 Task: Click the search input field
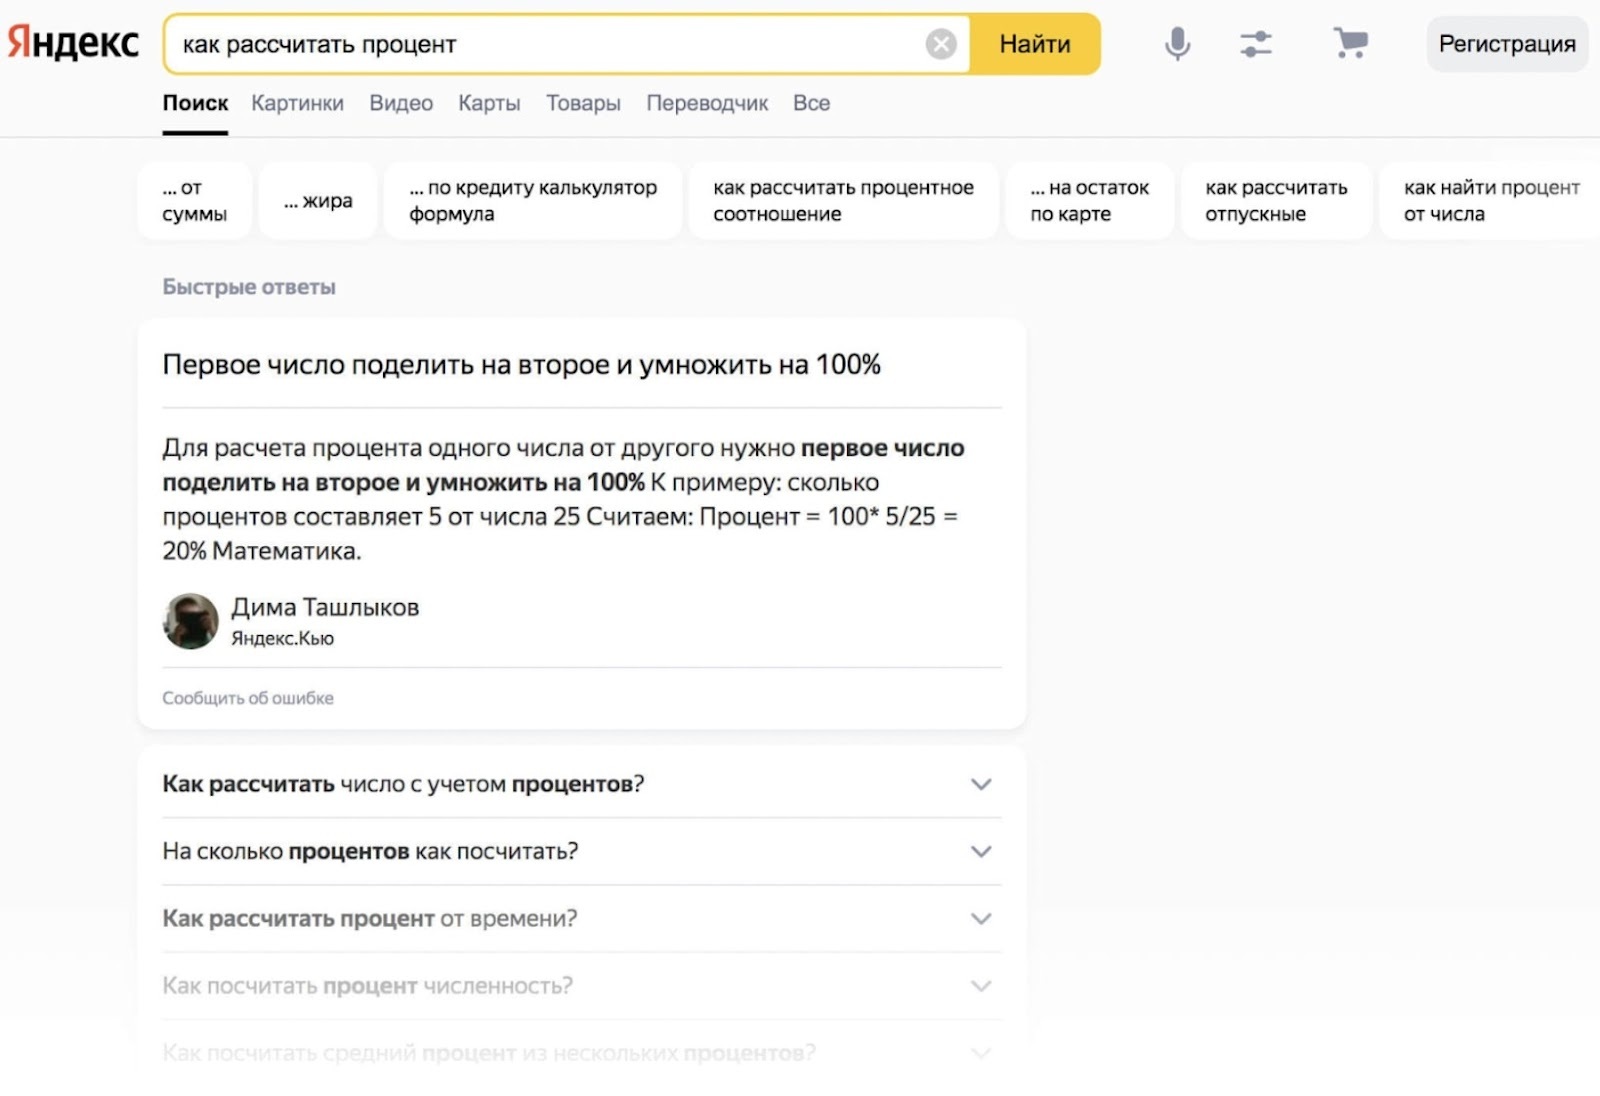(x=550, y=44)
